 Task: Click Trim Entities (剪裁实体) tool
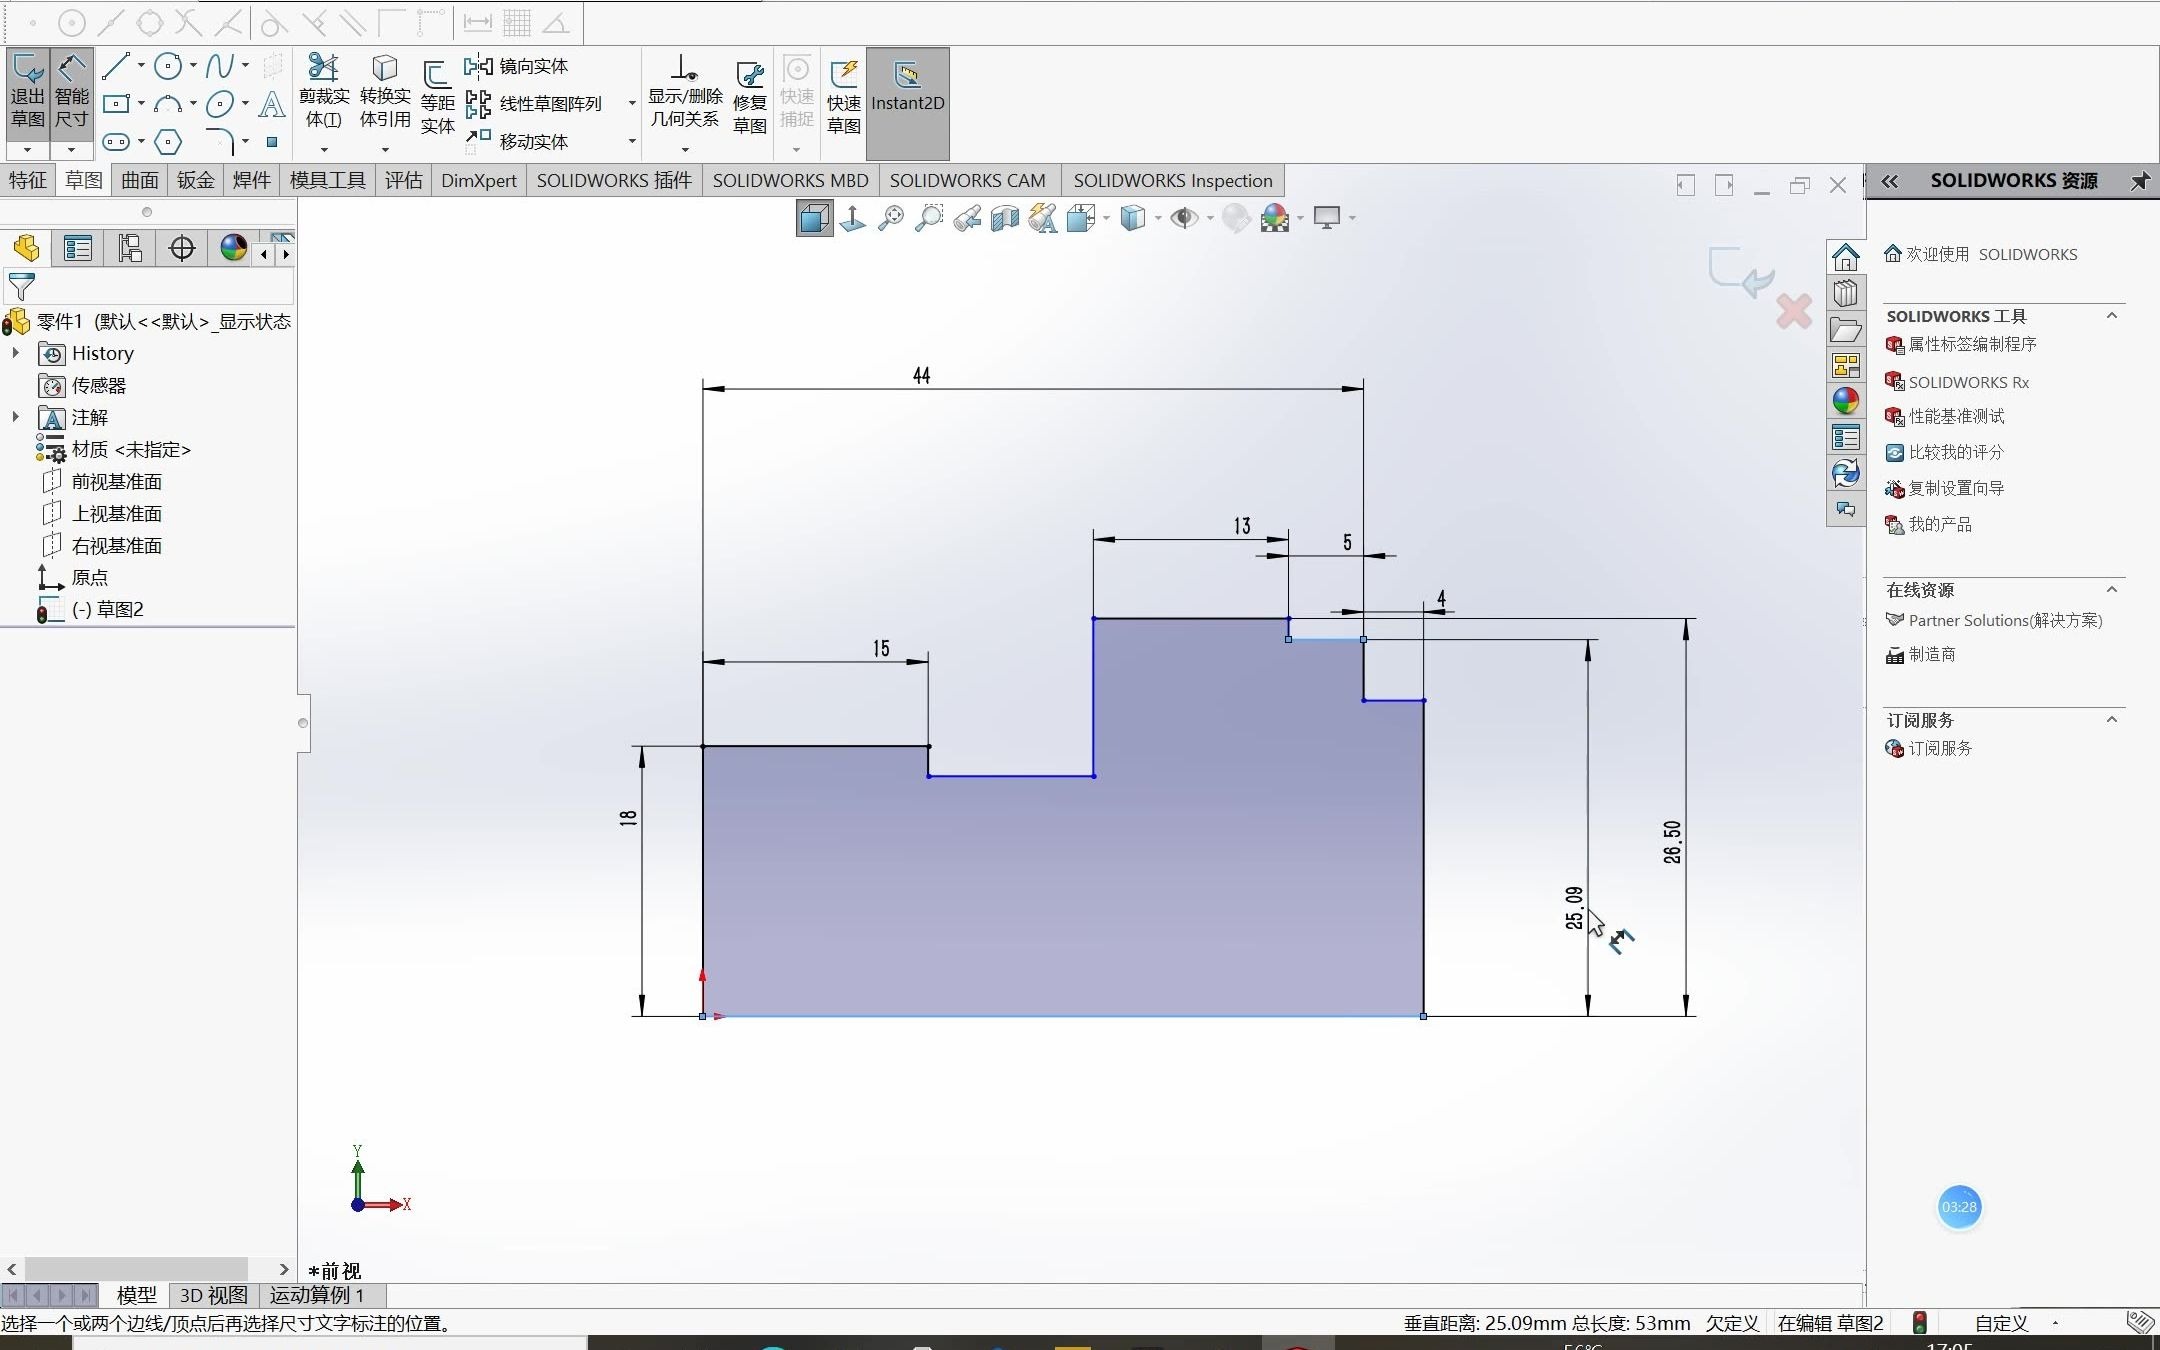324,92
